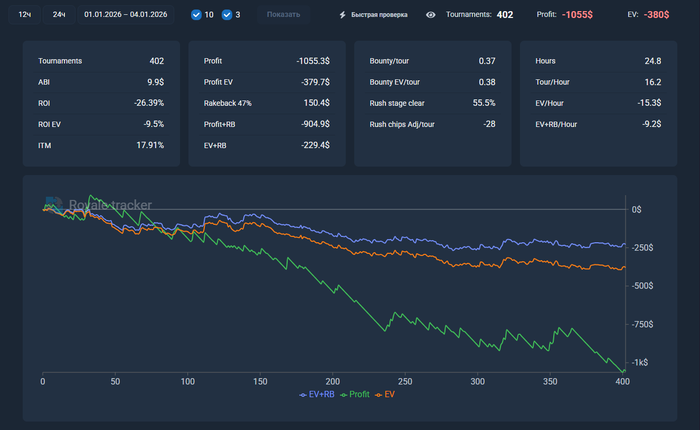This screenshot has width=700, height=430.
Task: Select the 12ч time range button
Action: pos(24,15)
